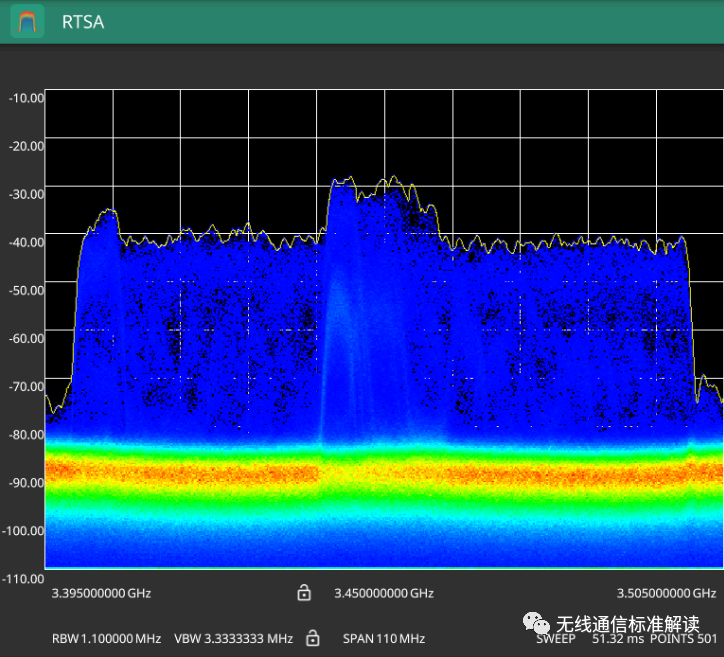Click the -80.00 amplitude axis label
The width and height of the screenshot is (724, 657).
26,434
